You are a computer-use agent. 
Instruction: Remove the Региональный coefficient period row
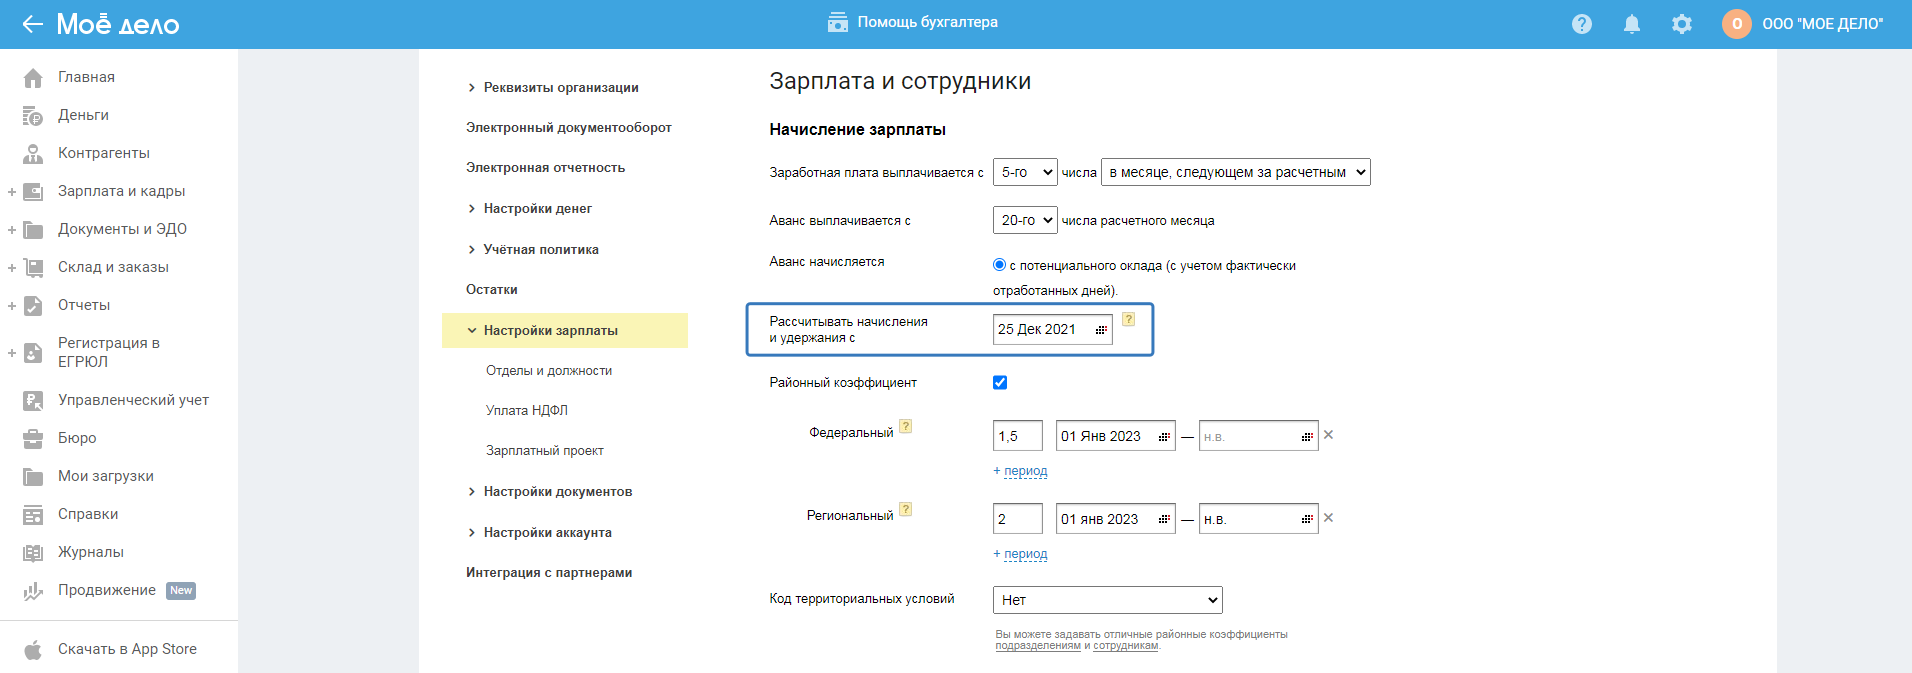tap(1328, 518)
